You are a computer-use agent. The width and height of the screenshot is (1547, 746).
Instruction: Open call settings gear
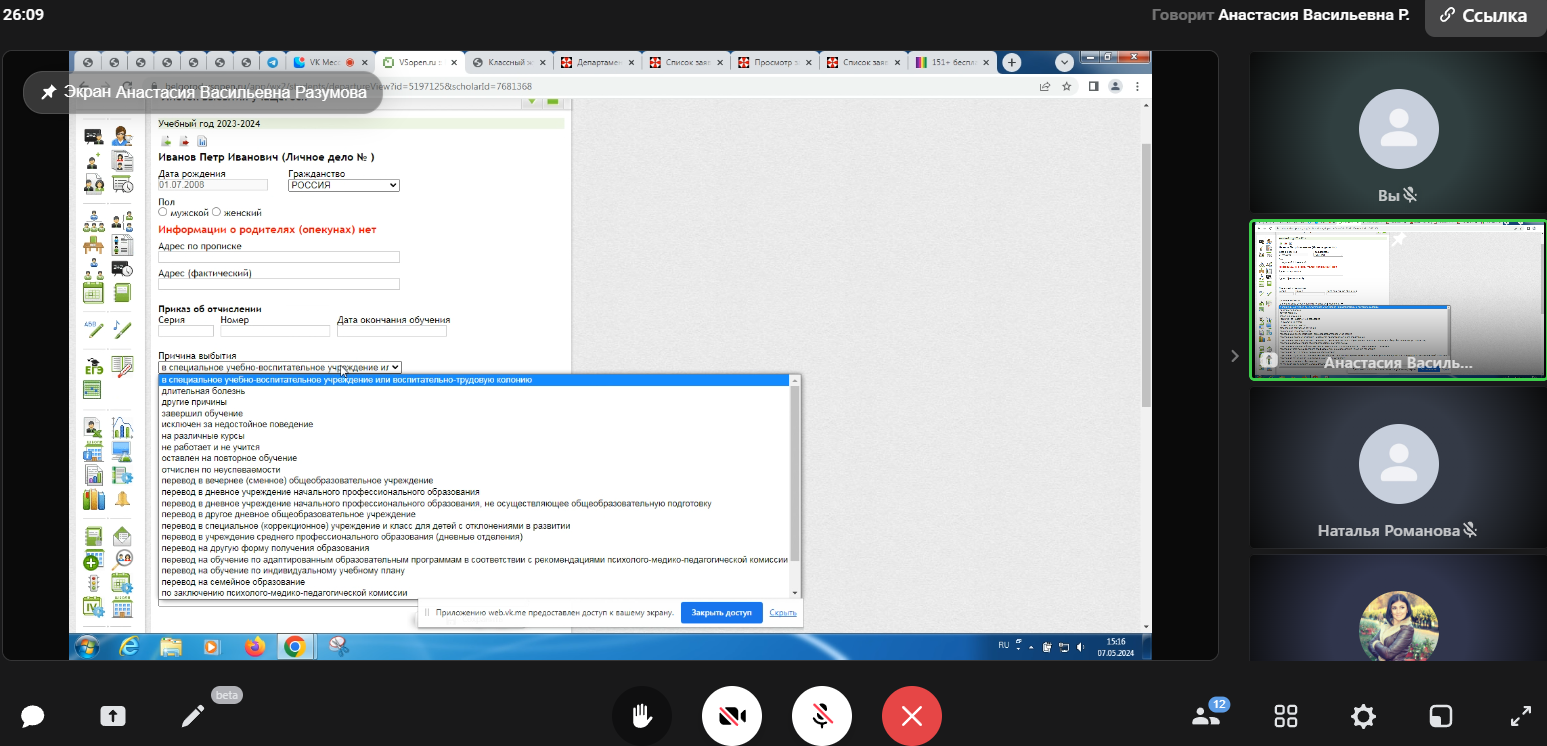click(1363, 716)
